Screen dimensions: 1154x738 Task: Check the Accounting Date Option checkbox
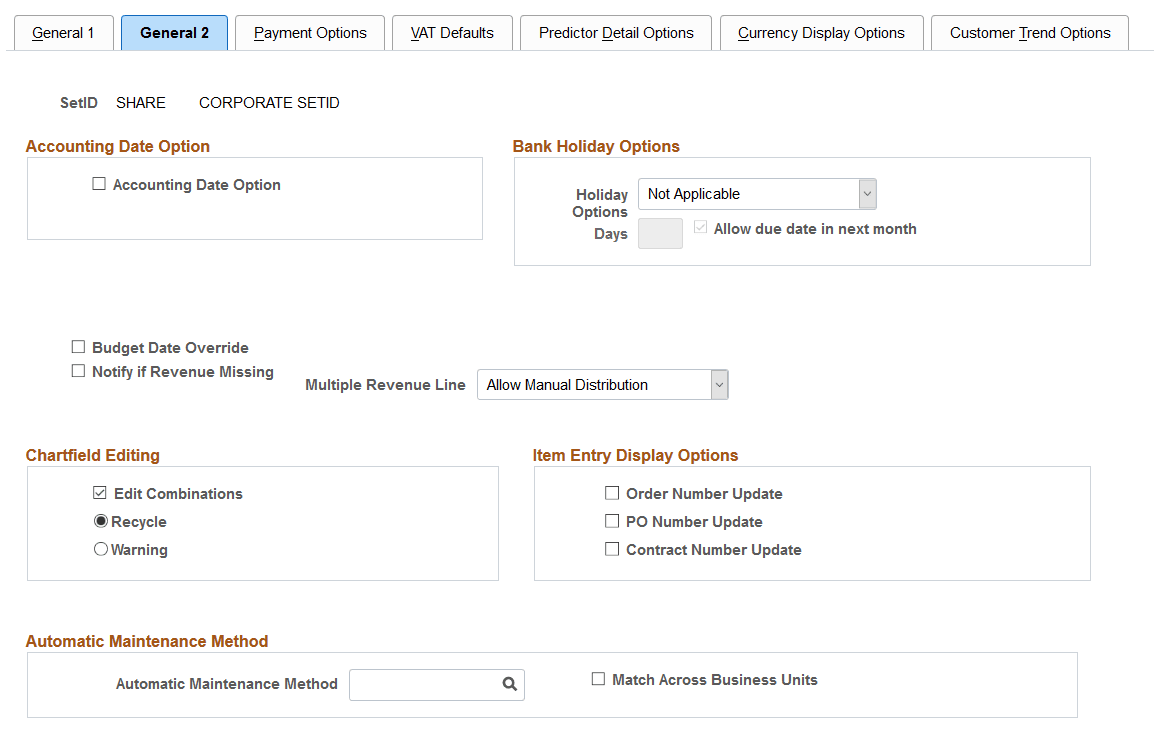(x=98, y=183)
